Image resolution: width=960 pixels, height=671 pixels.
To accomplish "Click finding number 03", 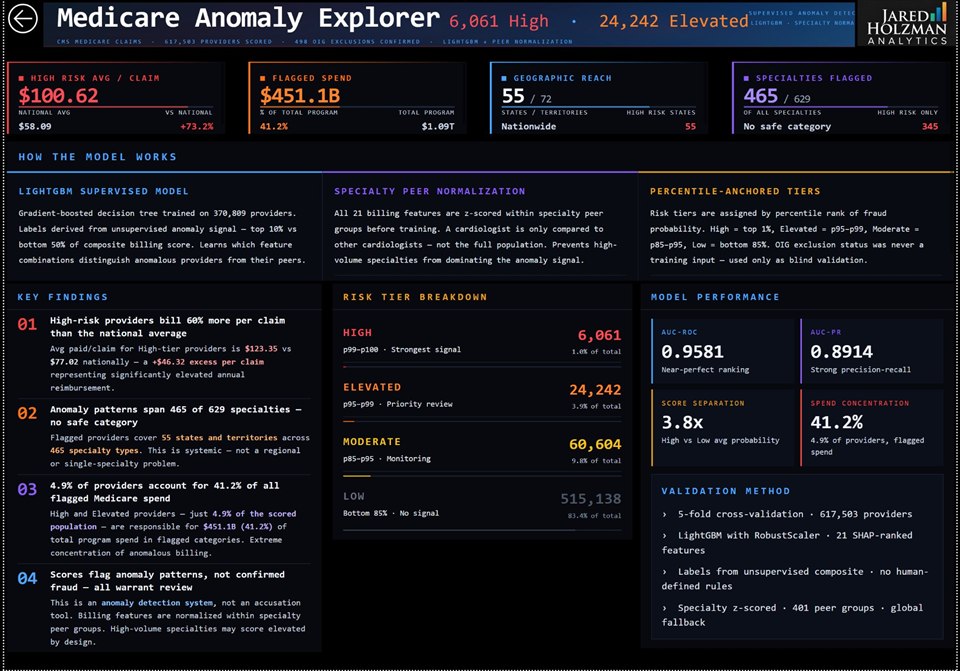I will tap(27, 490).
